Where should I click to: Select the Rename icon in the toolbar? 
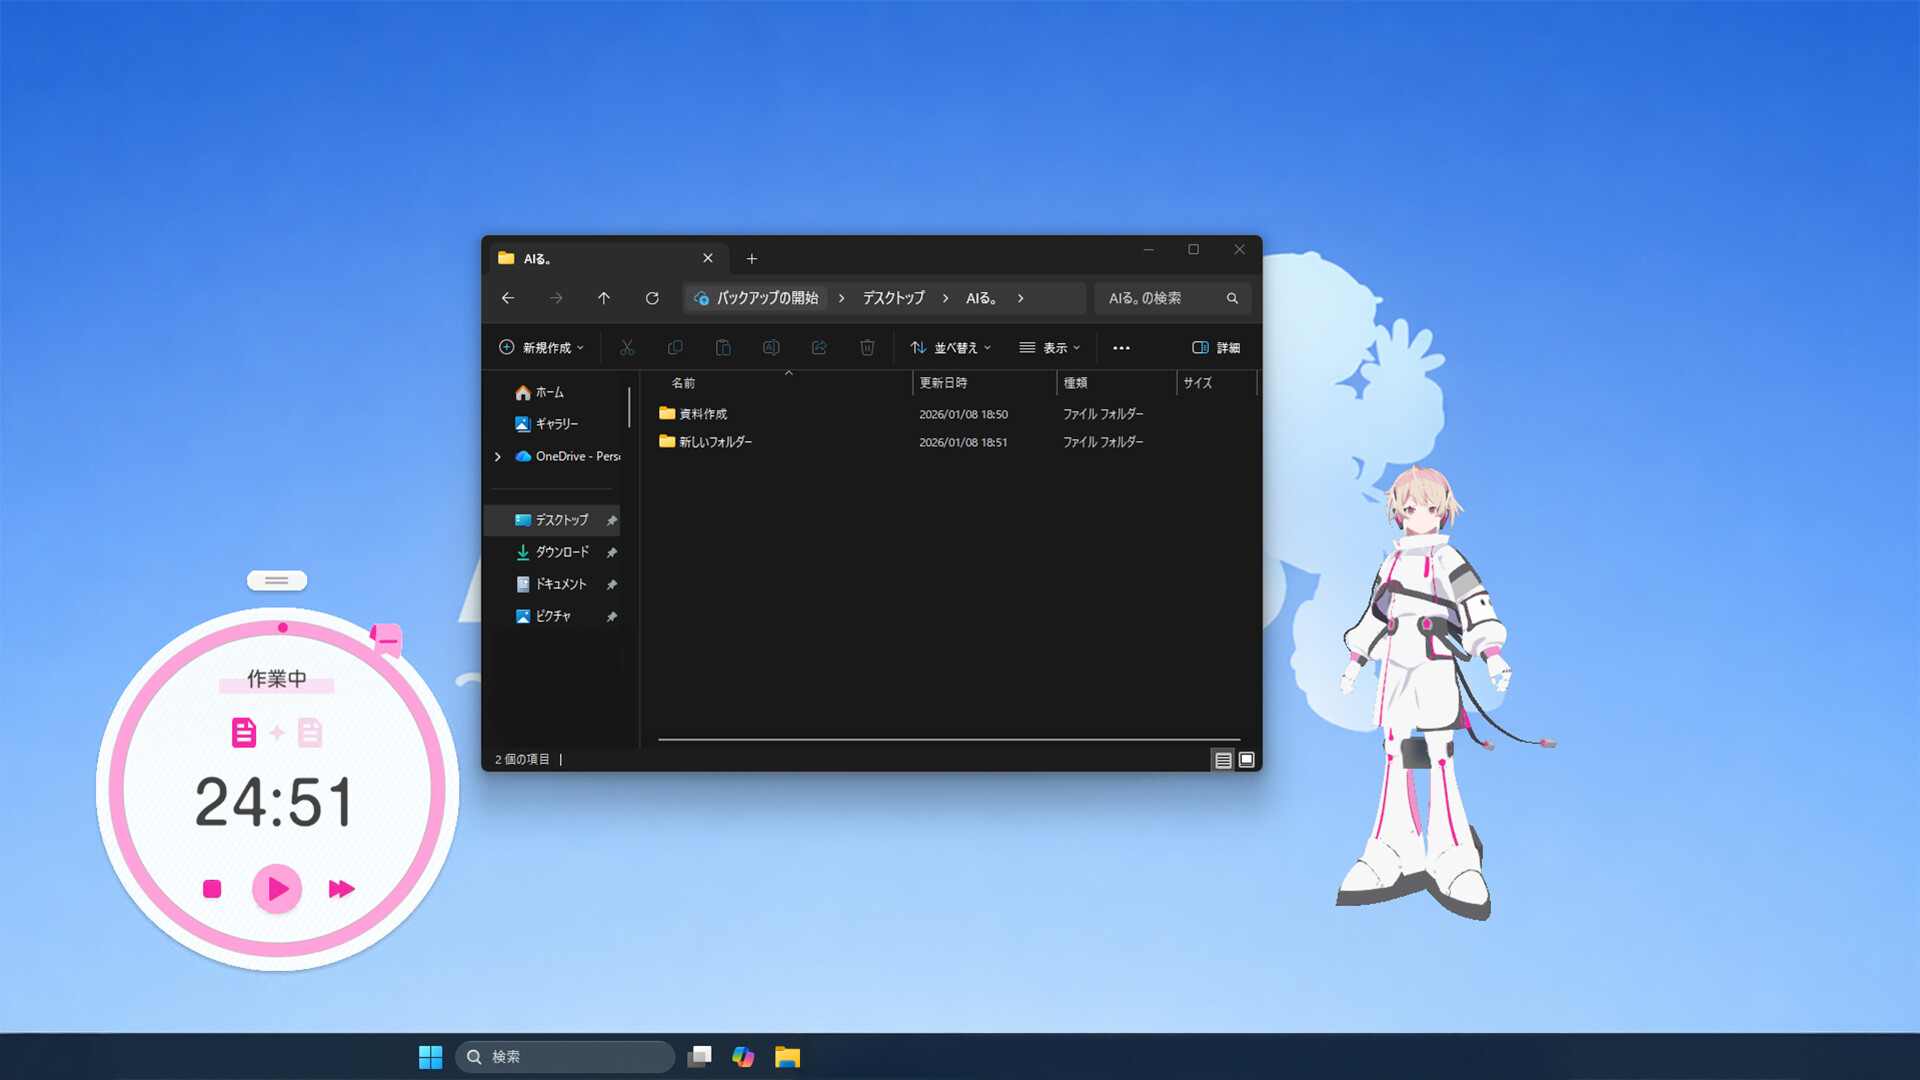771,347
